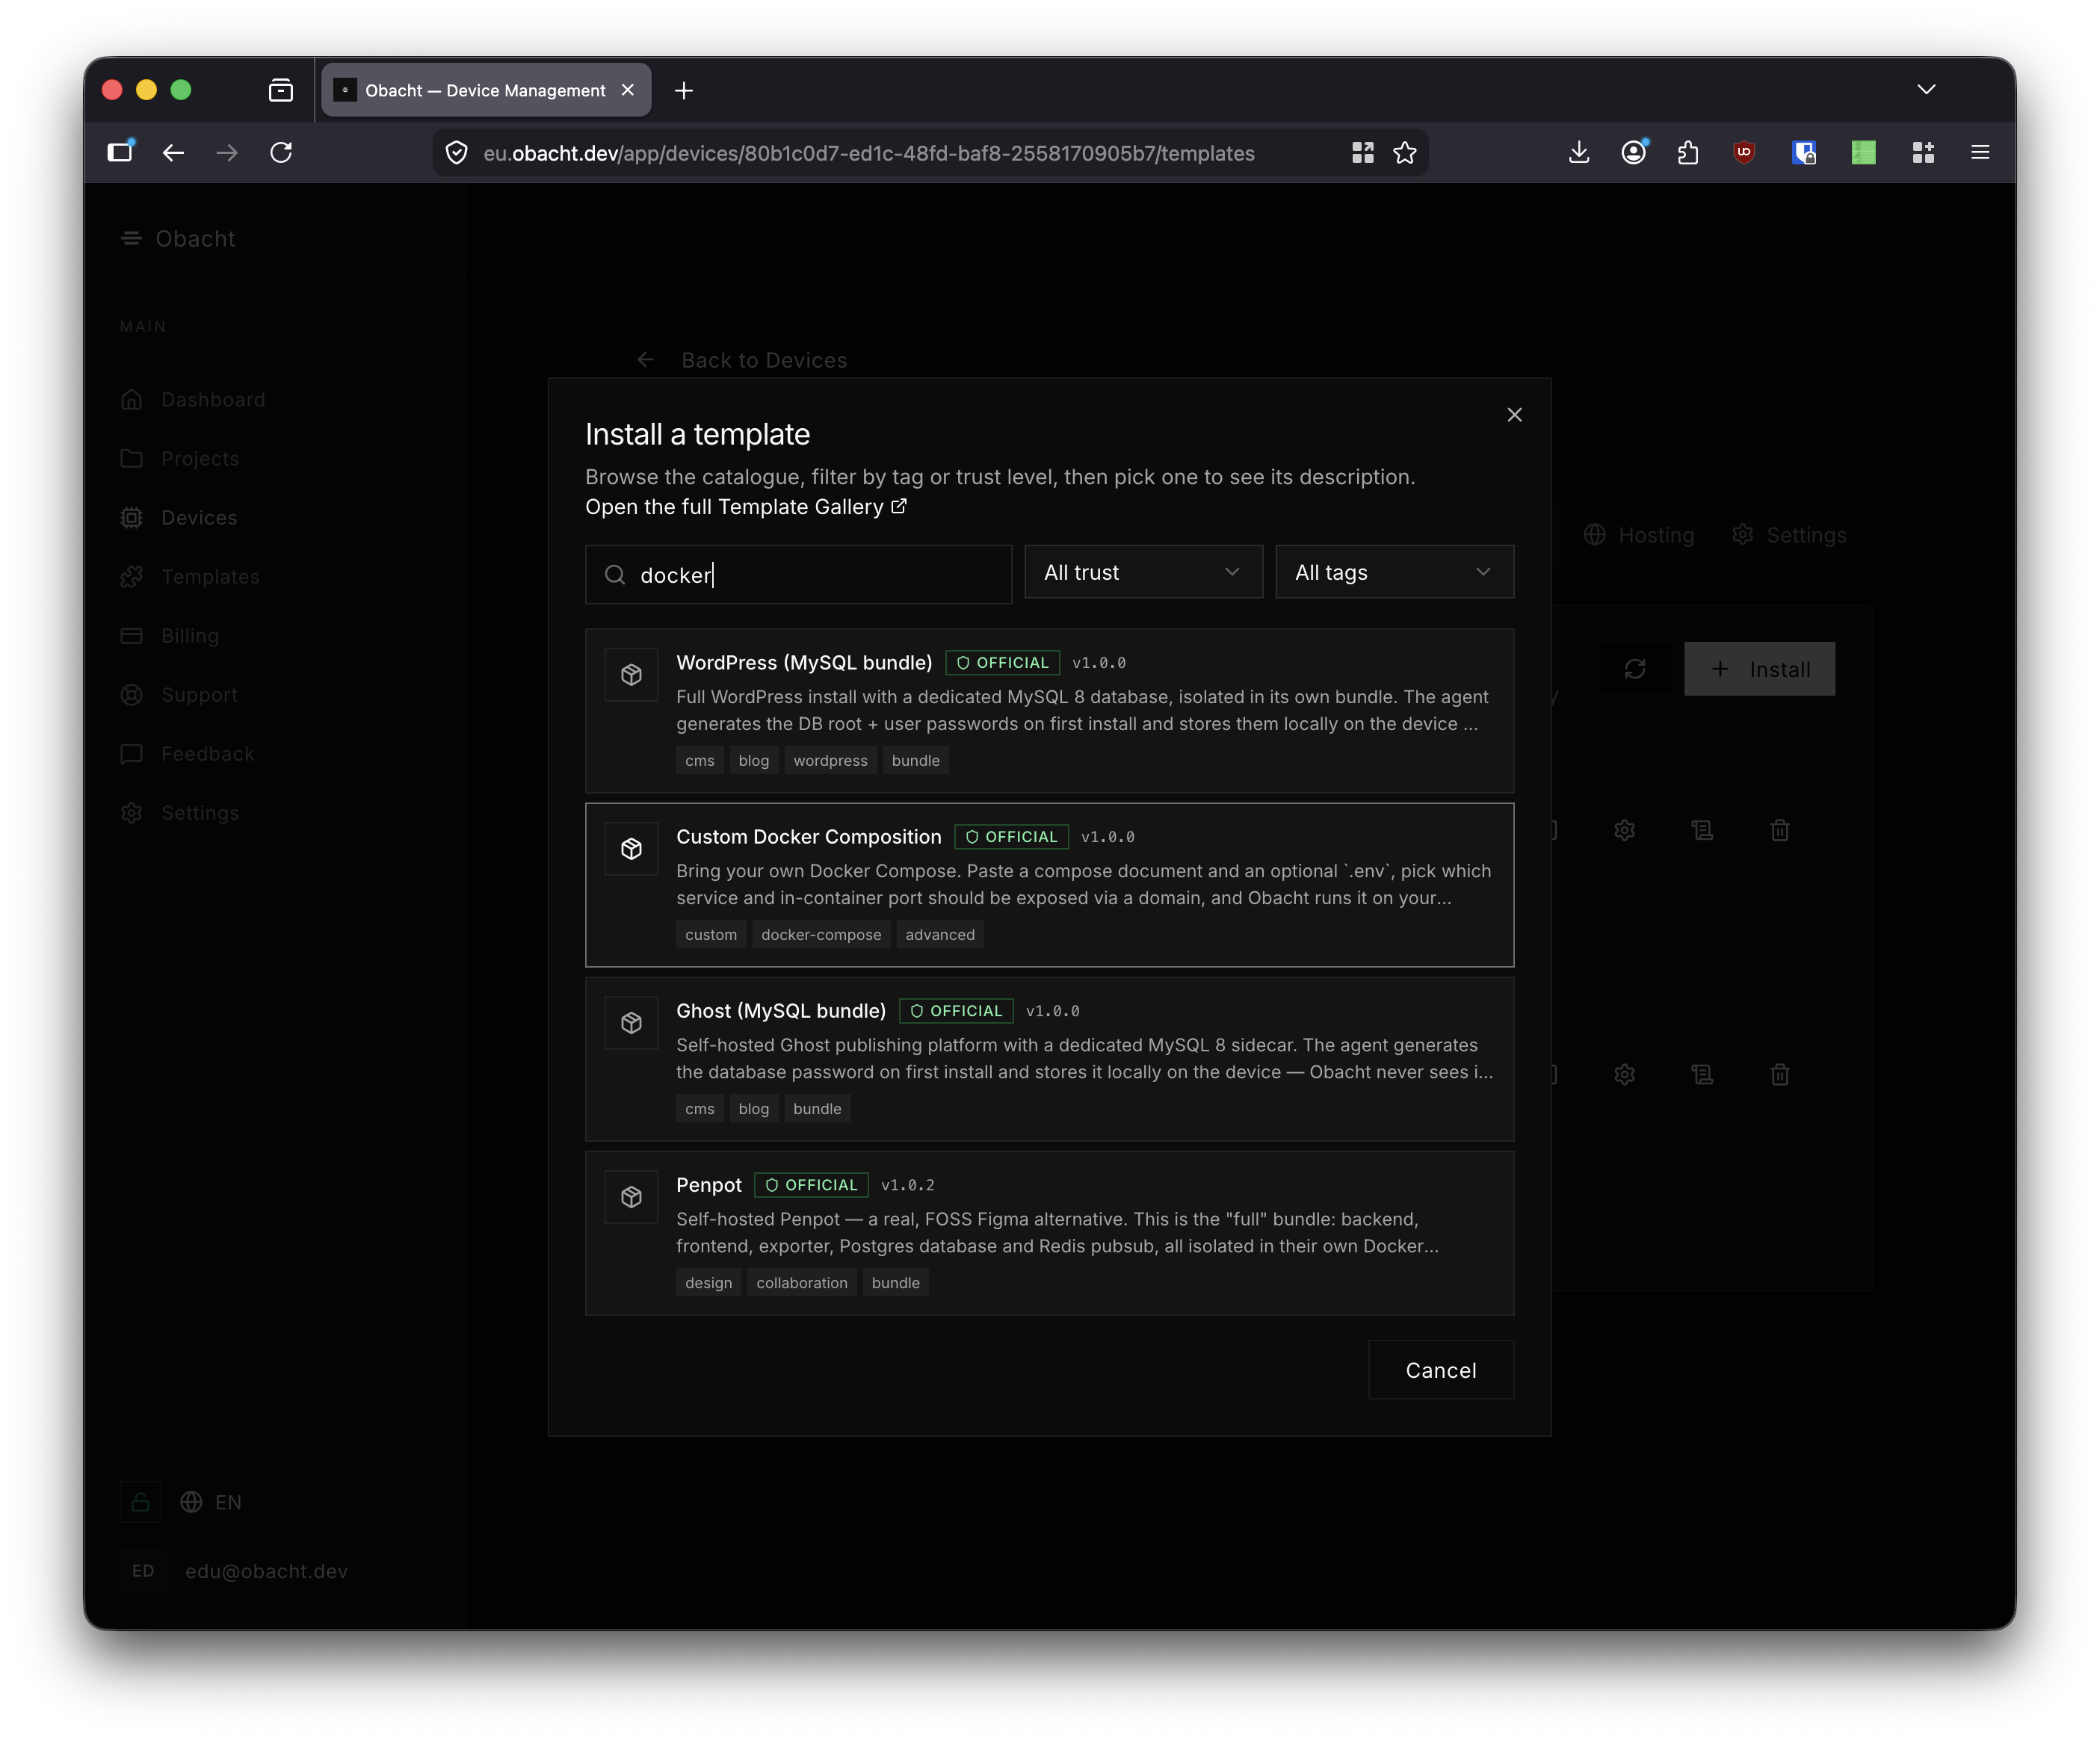Click the Ghost template package icon
The image size is (2100, 1741).
pyautogui.click(x=631, y=1023)
